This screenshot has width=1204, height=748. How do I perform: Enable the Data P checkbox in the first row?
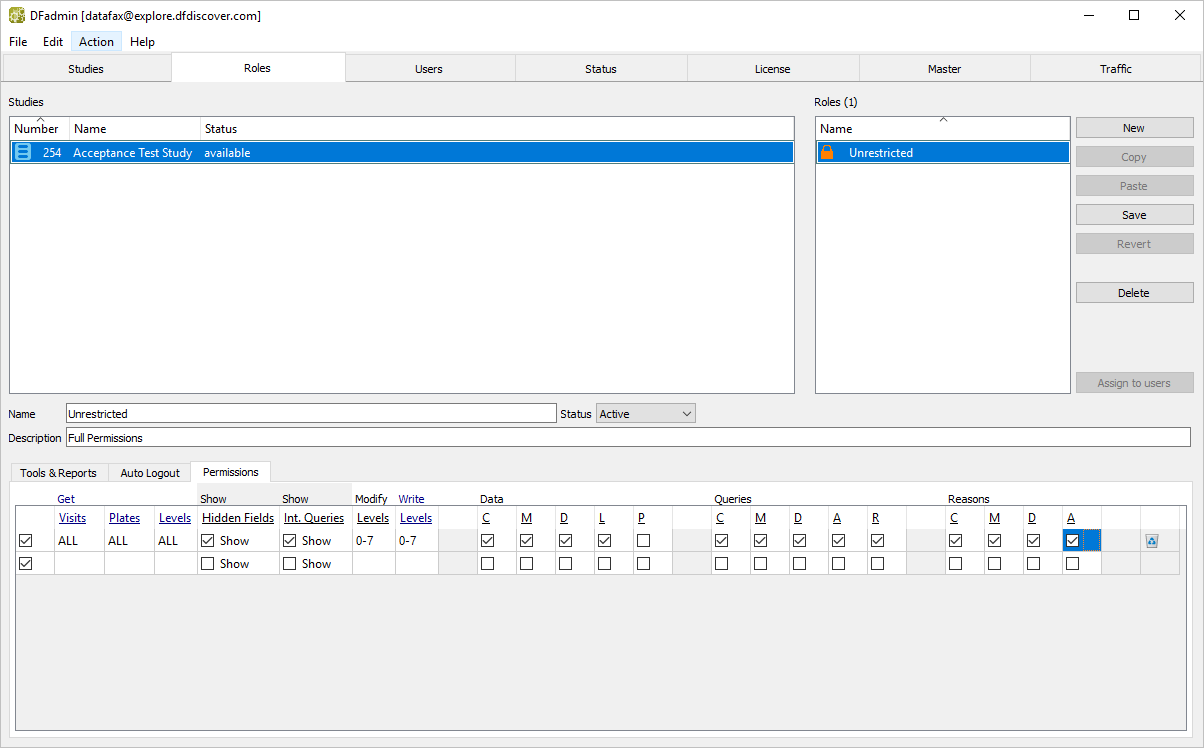pos(643,541)
